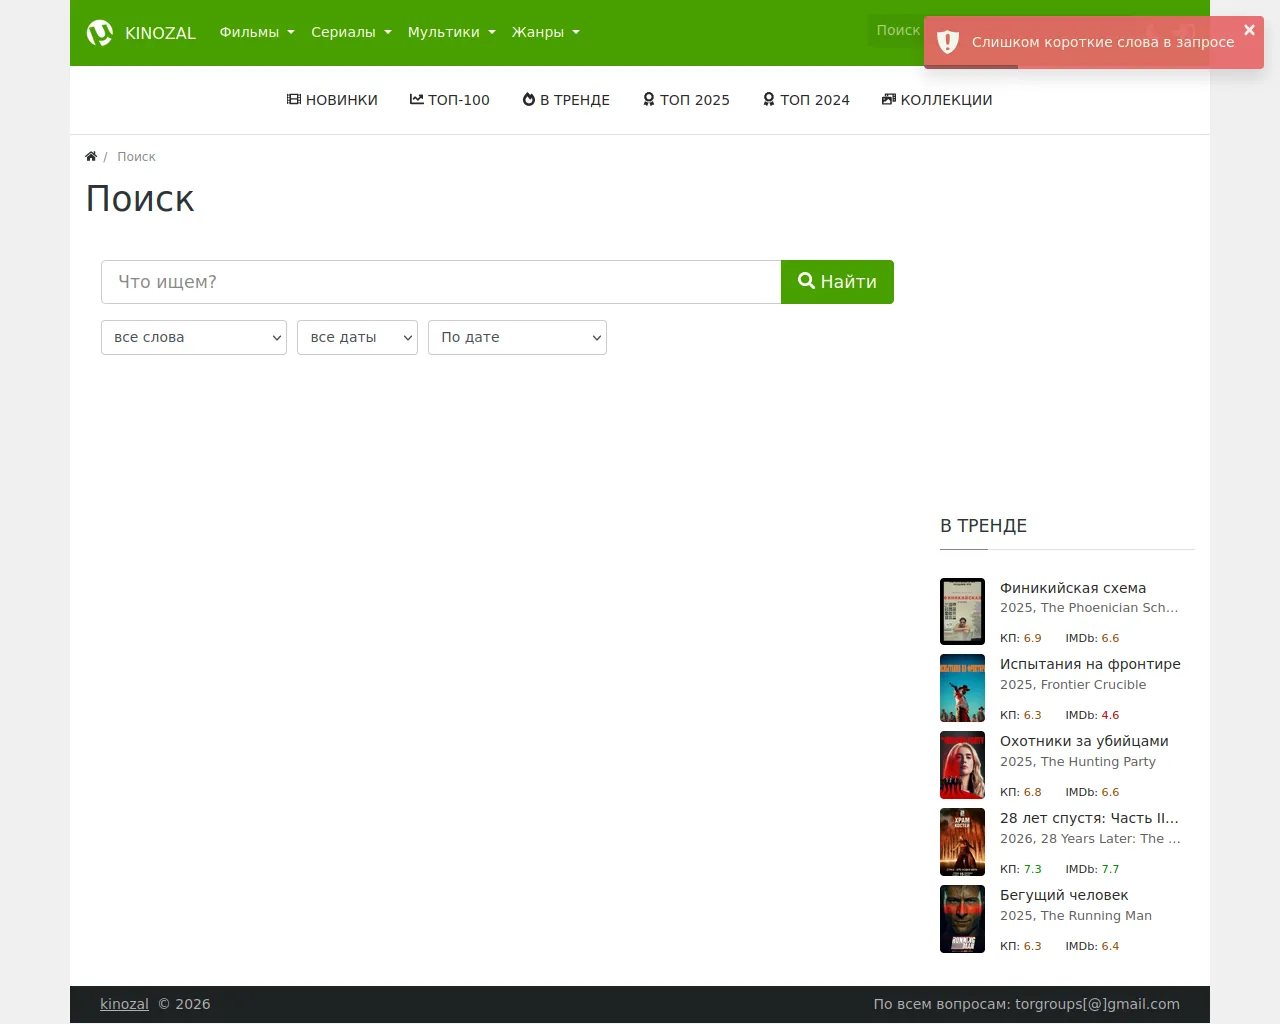Click the icon beside КОЛЛЕКЦИИ
Viewport: 1280px width, 1024px height.
pyautogui.click(x=888, y=99)
